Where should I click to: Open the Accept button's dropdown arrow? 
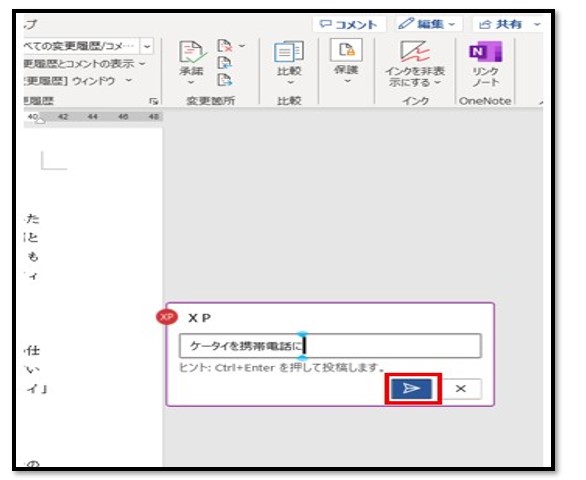191,82
